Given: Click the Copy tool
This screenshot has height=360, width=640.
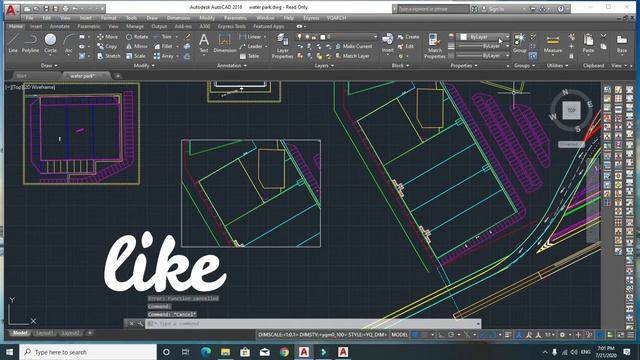Looking at the screenshot, I should [107, 47].
